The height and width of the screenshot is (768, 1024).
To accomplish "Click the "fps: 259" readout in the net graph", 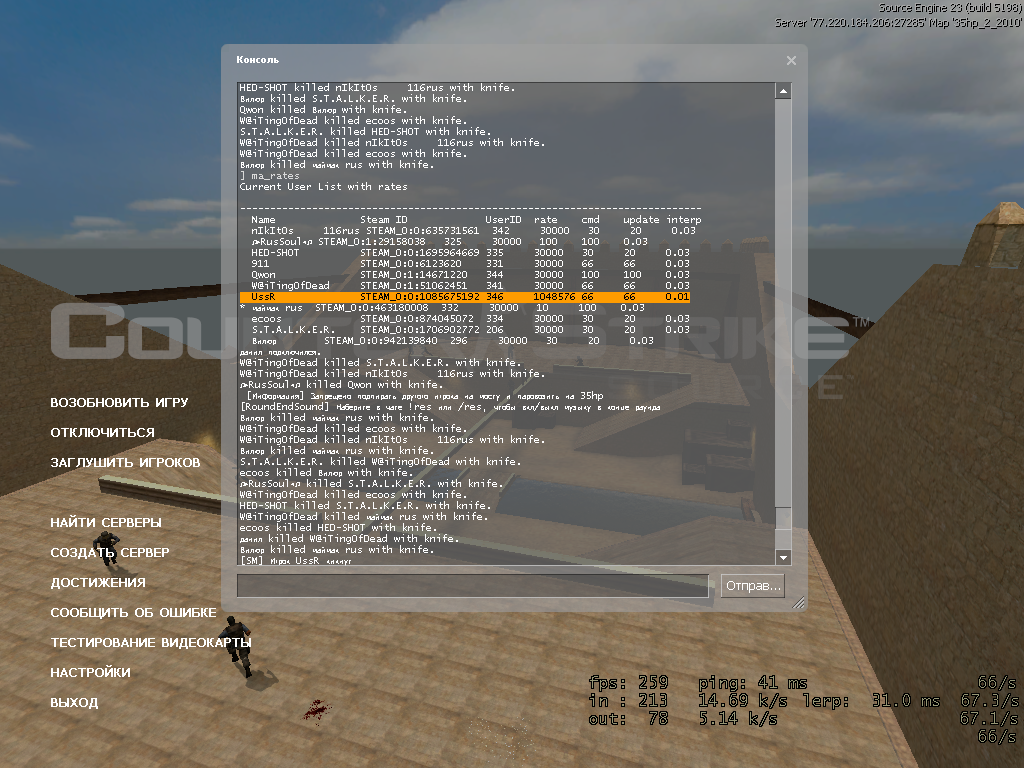I will point(628,683).
